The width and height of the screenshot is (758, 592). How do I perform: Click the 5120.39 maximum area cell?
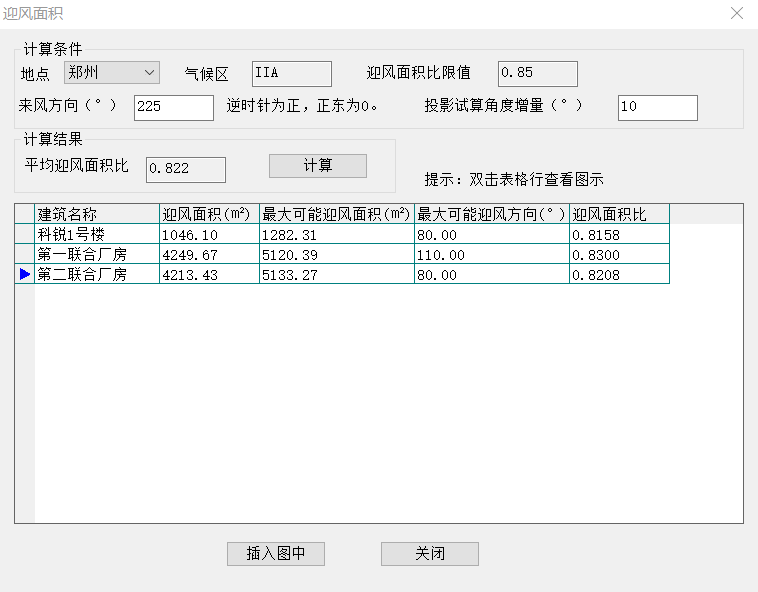point(336,254)
